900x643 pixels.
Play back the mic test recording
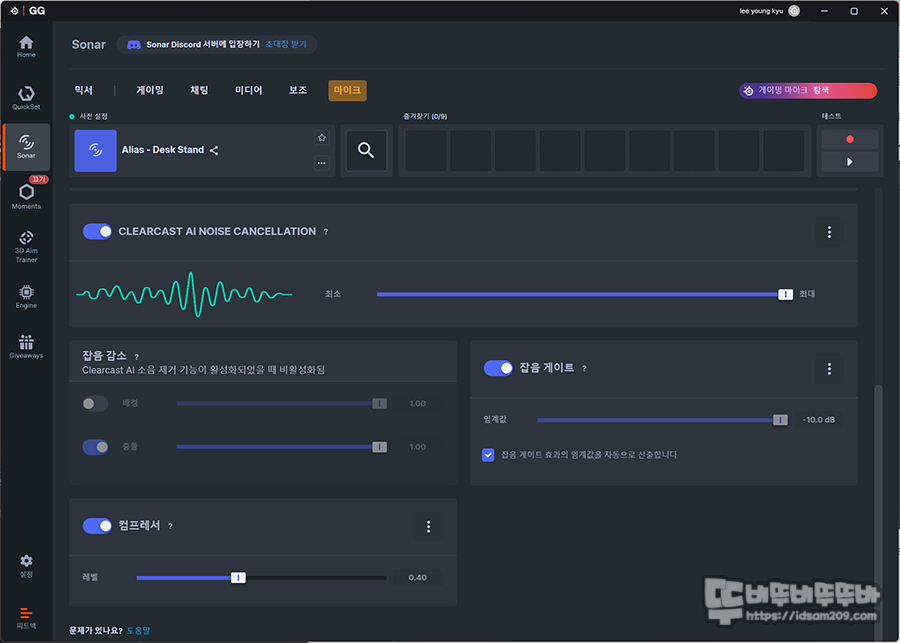point(849,162)
